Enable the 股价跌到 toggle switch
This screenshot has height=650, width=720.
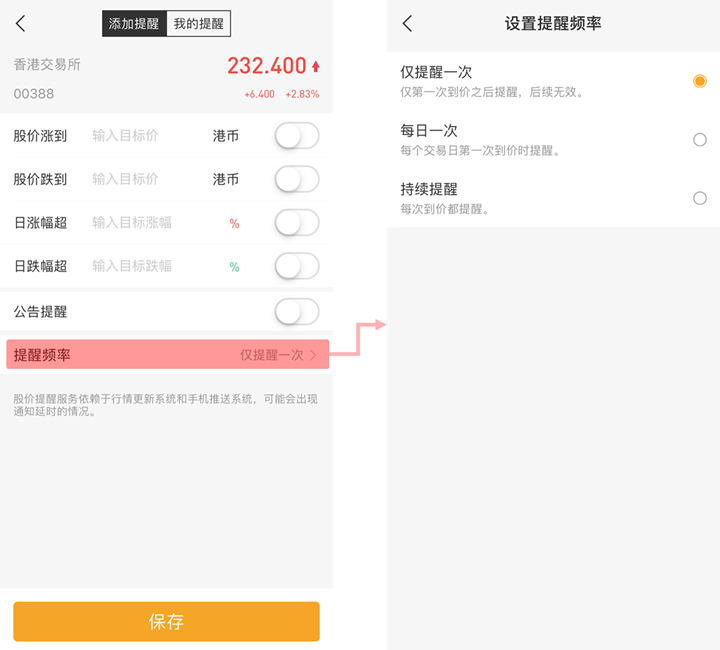coord(297,179)
